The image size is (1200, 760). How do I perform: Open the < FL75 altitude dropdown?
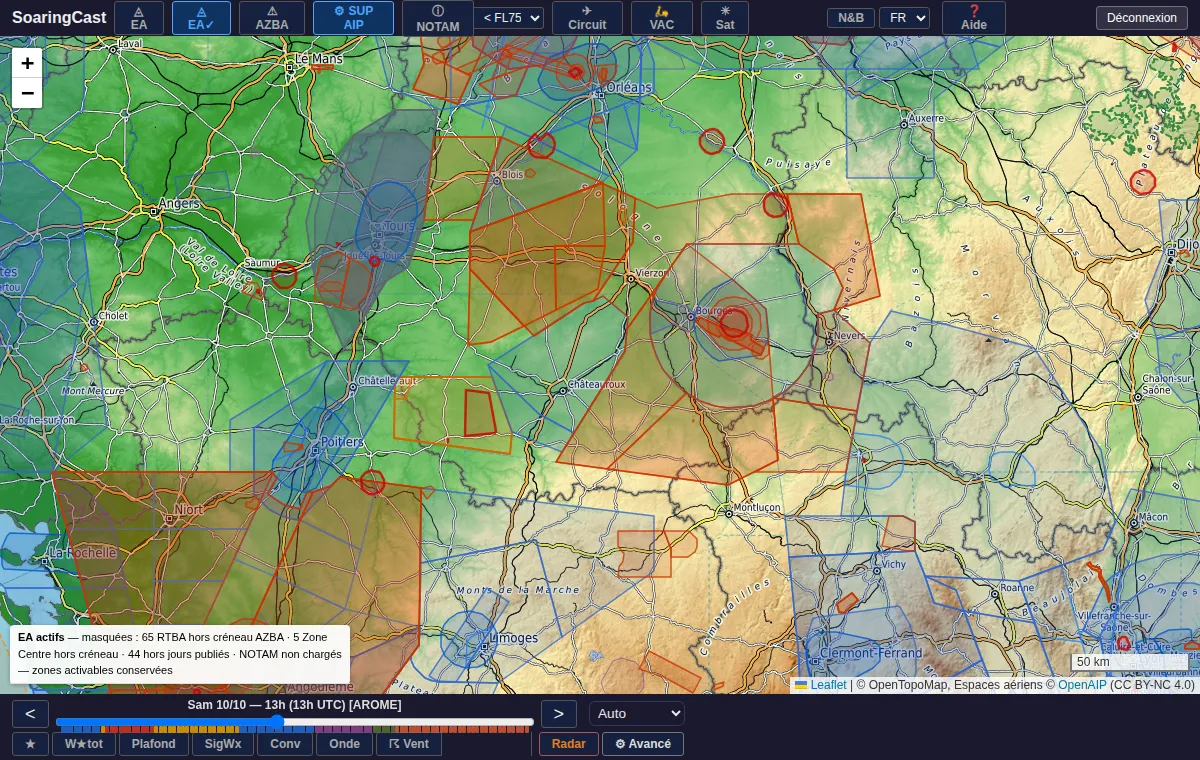point(509,18)
